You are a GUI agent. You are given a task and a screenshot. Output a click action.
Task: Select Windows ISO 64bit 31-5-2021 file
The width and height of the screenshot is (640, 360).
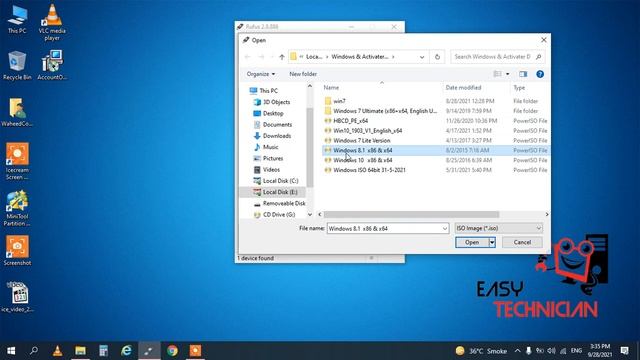coord(369,170)
